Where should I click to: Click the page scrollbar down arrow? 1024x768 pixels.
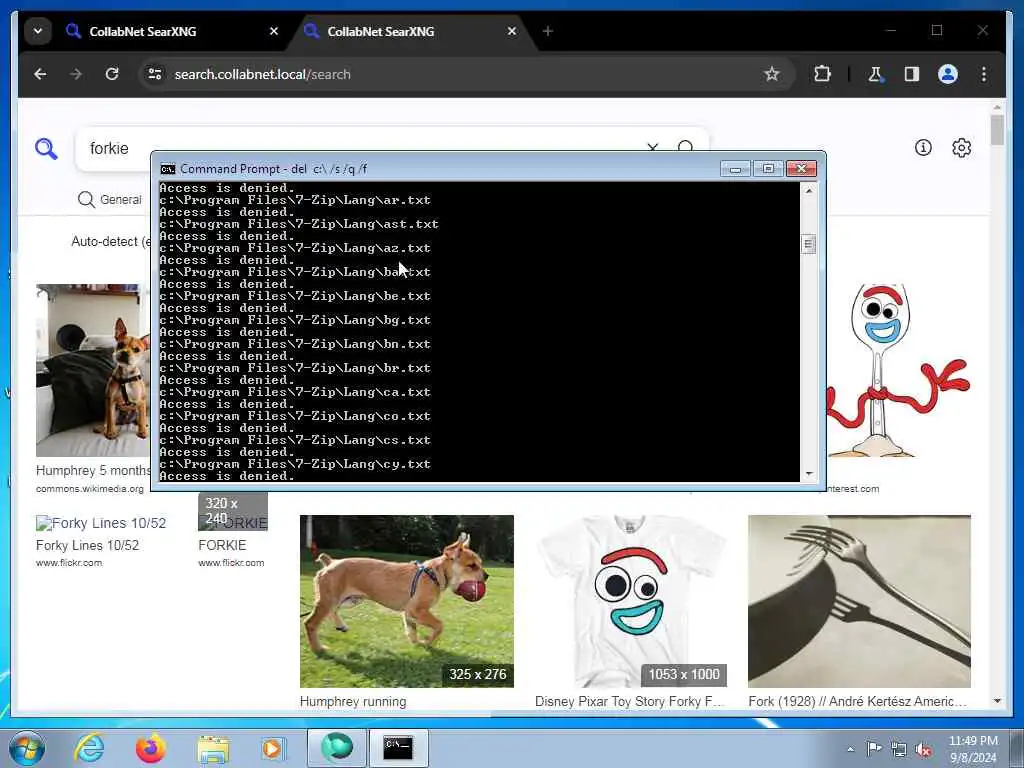(x=997, y=701)
